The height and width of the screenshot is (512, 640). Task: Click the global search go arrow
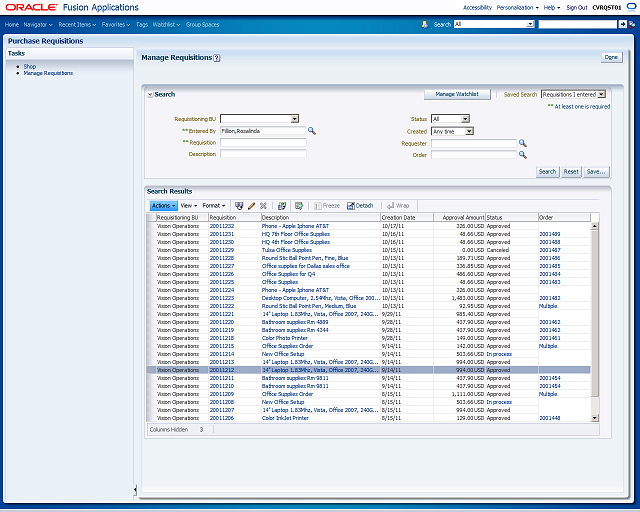(x=622, y=24)
